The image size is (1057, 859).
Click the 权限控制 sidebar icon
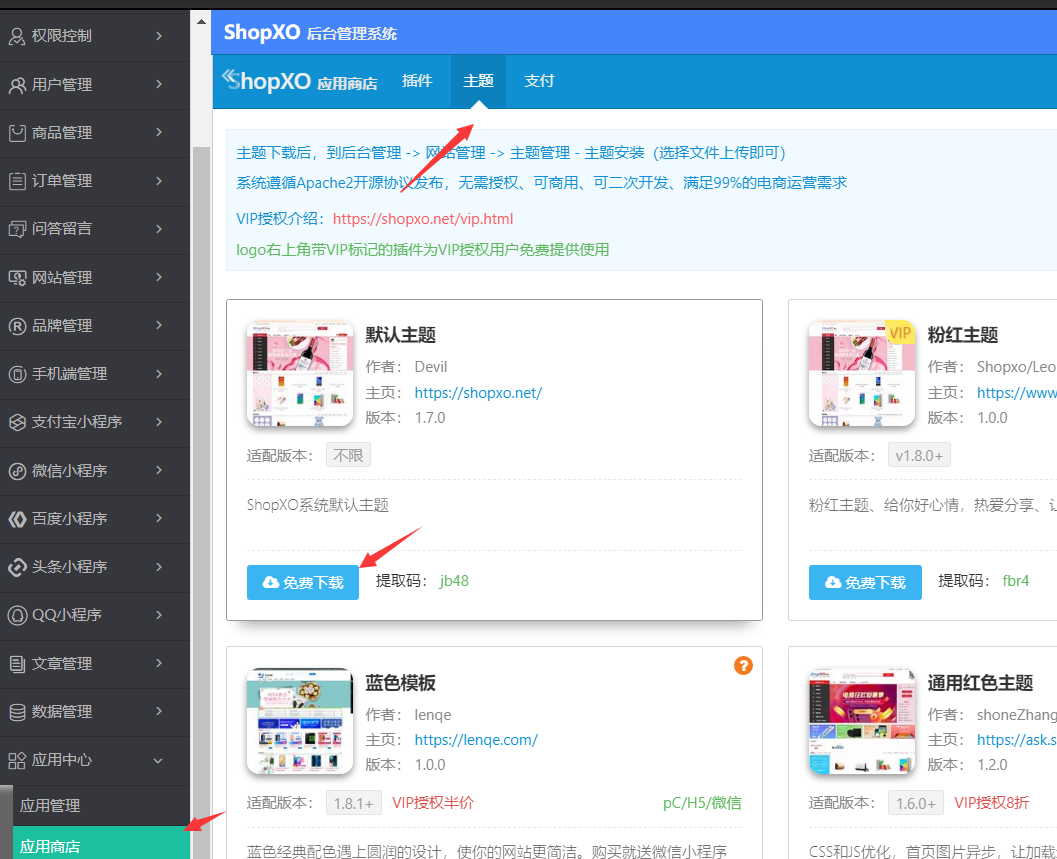[17, 36]
